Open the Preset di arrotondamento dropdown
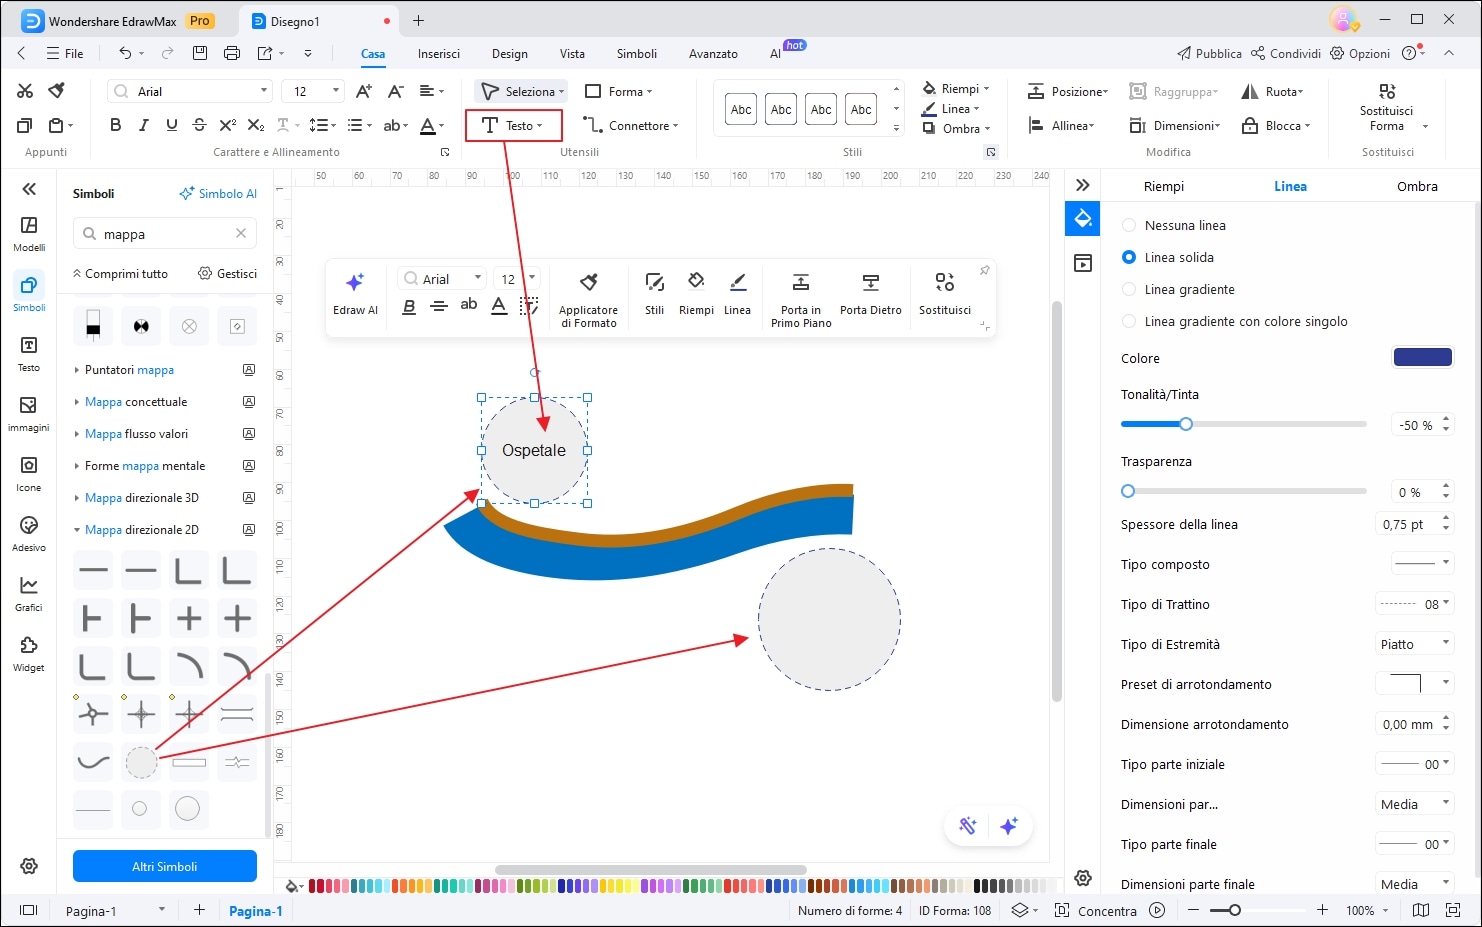Viewport: 1482px width, 927px height. (x=1414, y=683)
